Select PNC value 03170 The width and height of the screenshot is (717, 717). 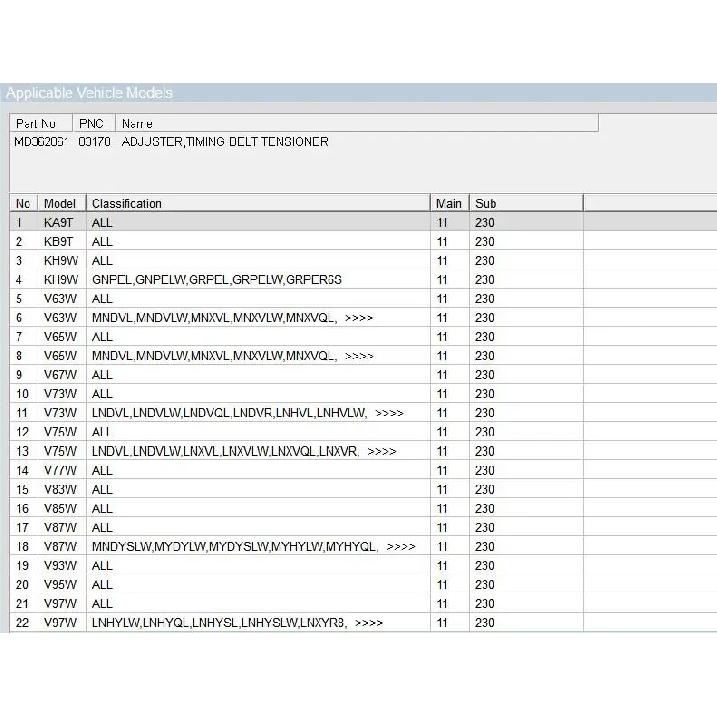95,142
